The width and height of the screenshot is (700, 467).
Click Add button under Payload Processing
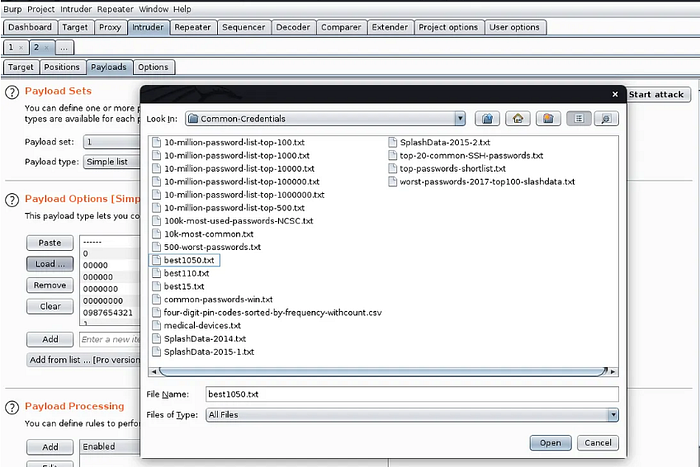coord(50,447)
